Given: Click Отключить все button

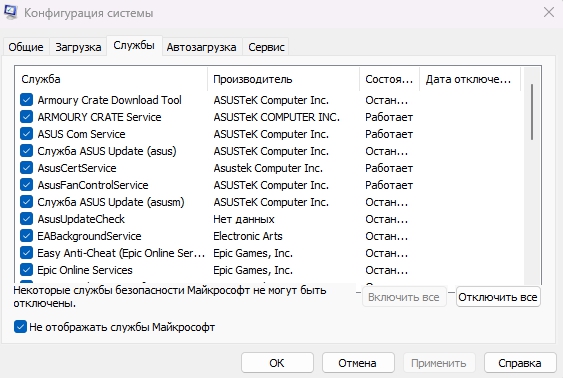Looking at the screenshot, I should tap(498, 297).
